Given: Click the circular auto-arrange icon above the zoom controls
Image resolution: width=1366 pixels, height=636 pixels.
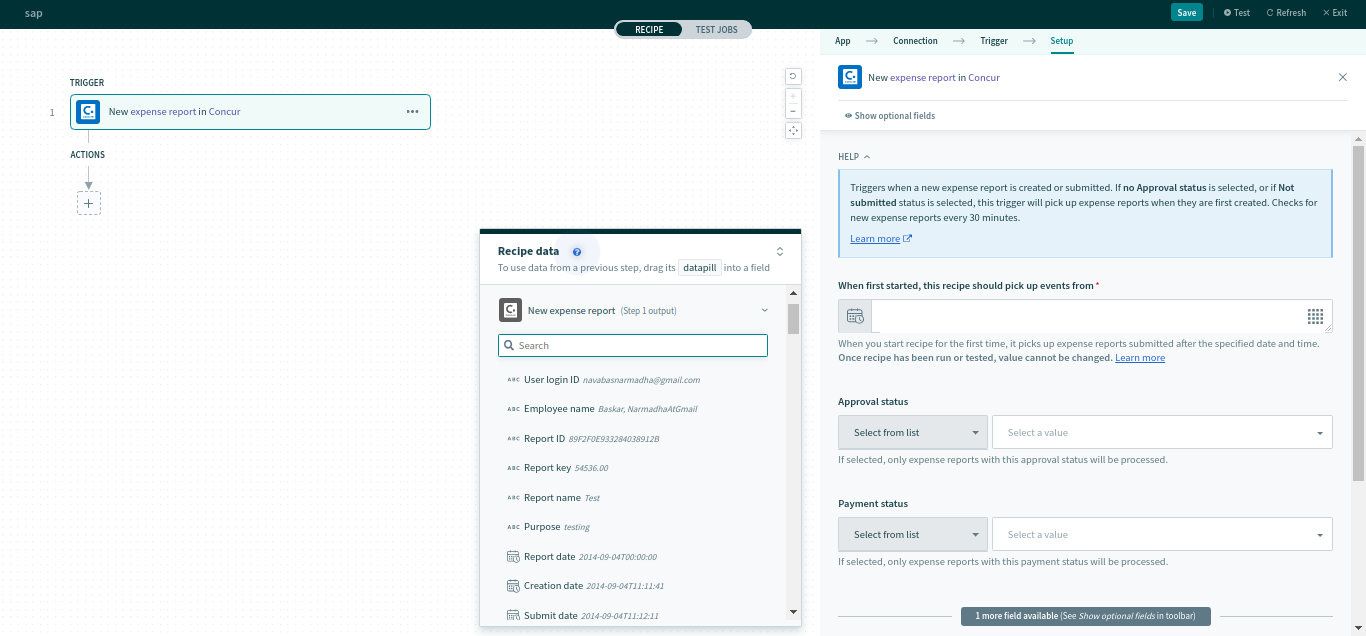Looking at the screenshot, I should pos(793,76).
